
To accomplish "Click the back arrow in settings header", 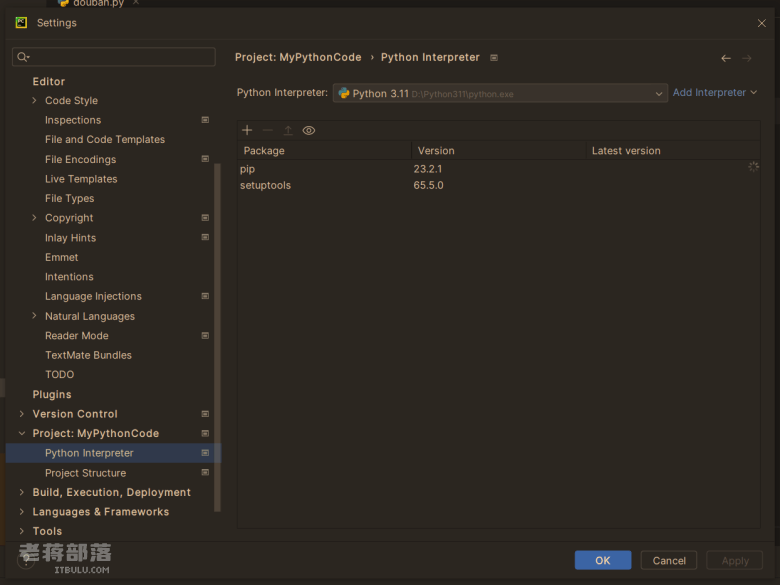I will pyautogui.click(x=726, y=58).
